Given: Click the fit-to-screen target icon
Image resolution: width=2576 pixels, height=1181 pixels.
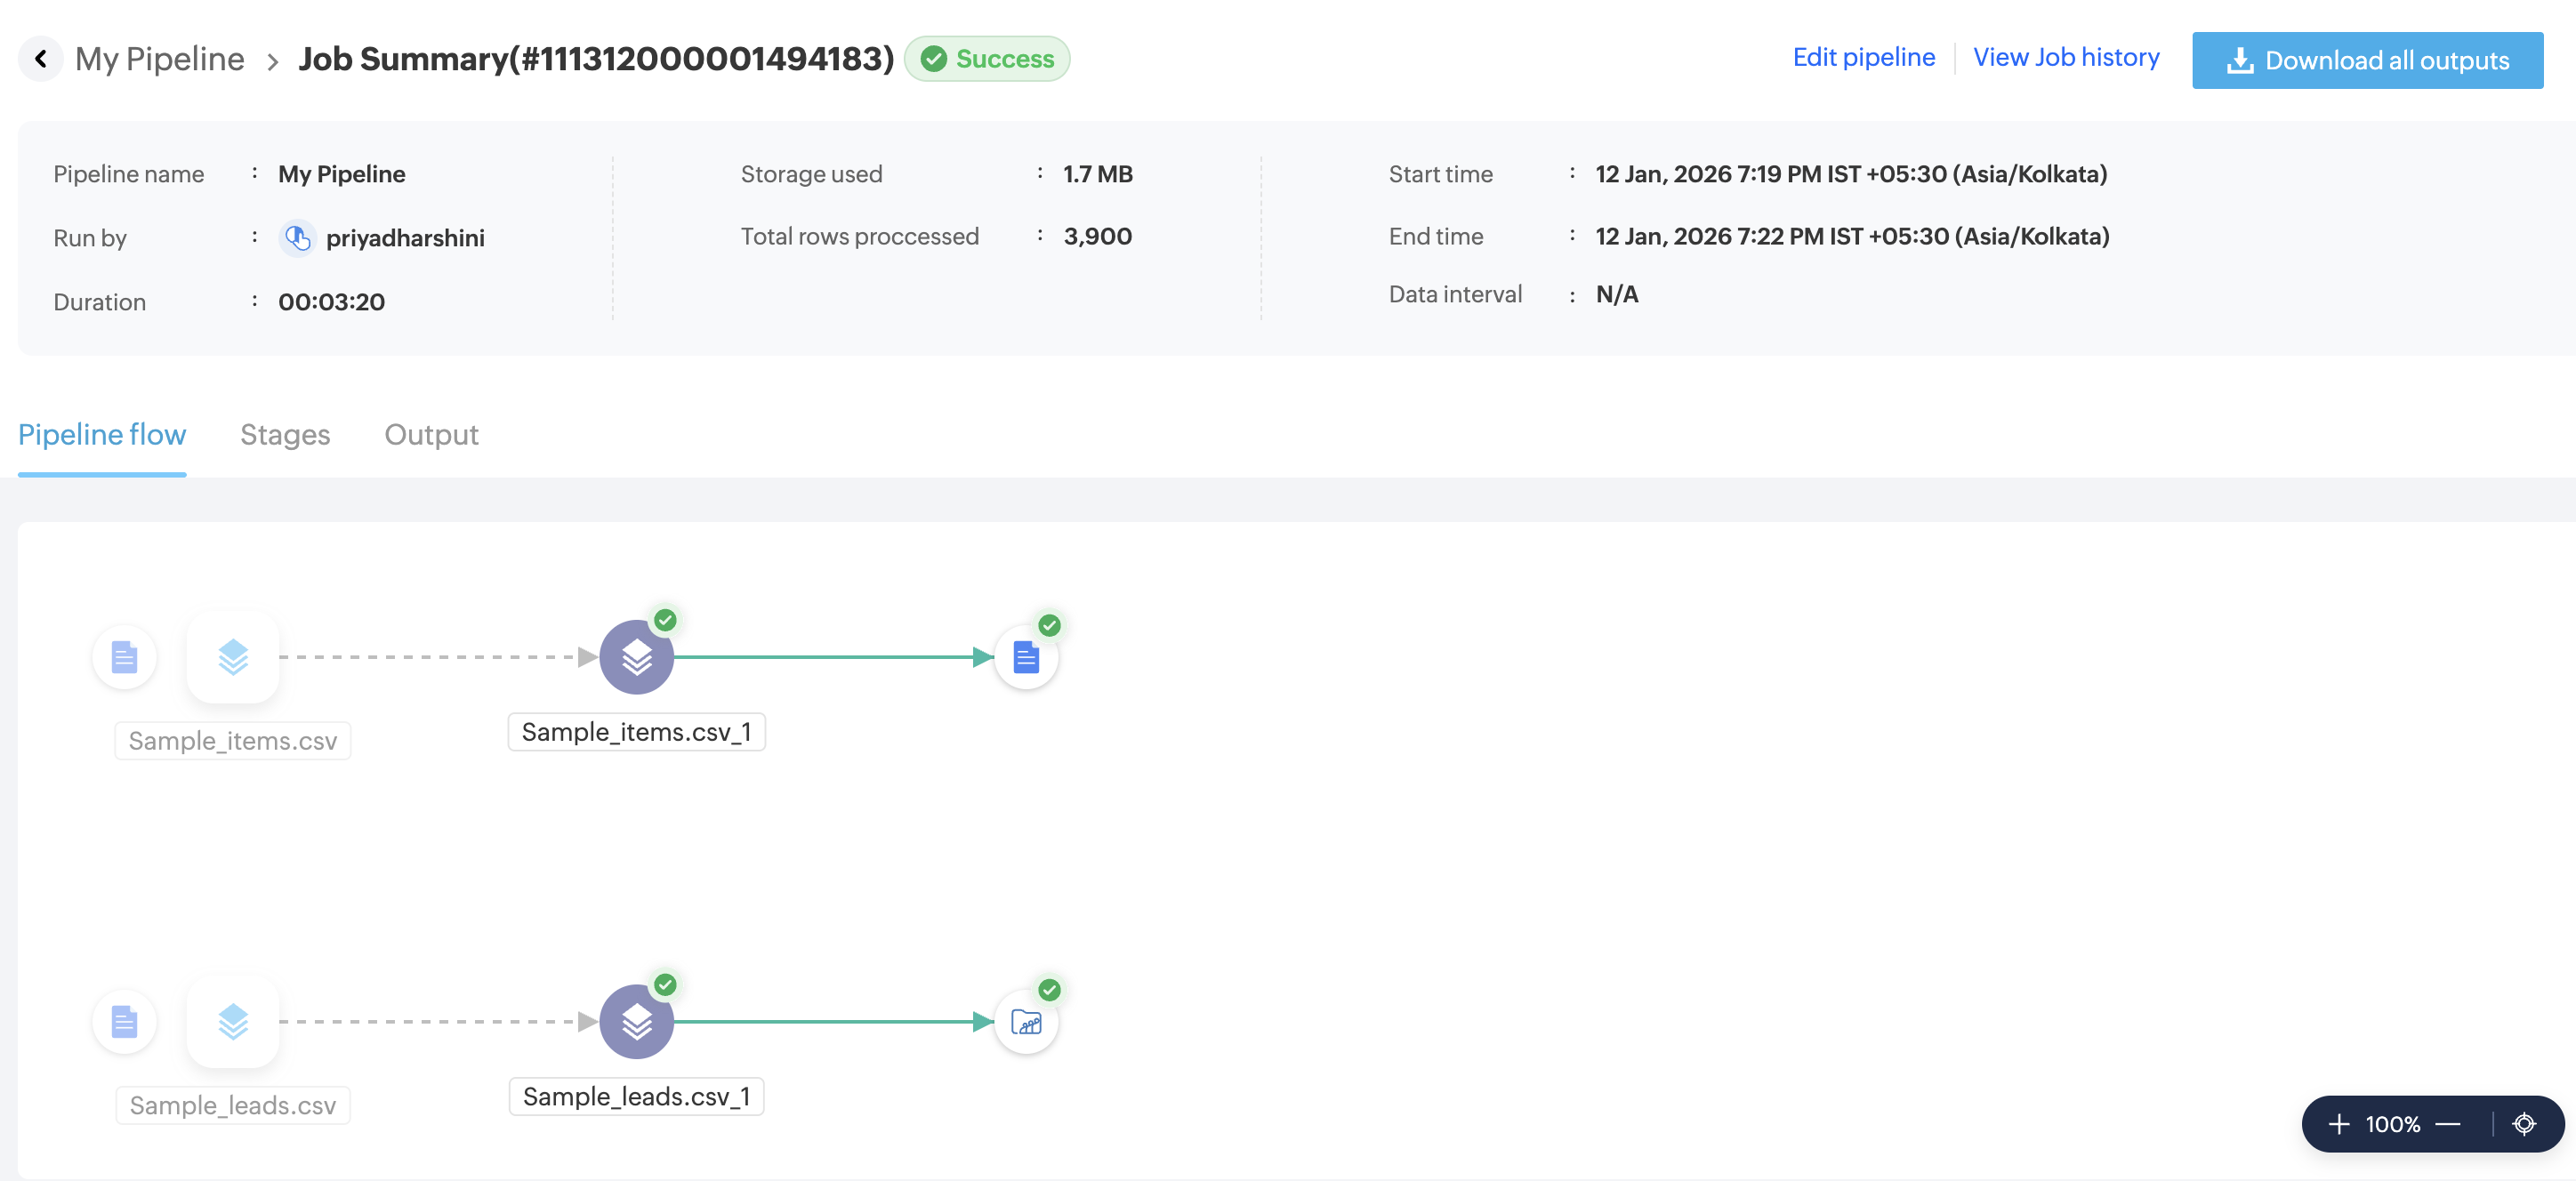Looking at the screenshot, I should coord(2524,1124).
